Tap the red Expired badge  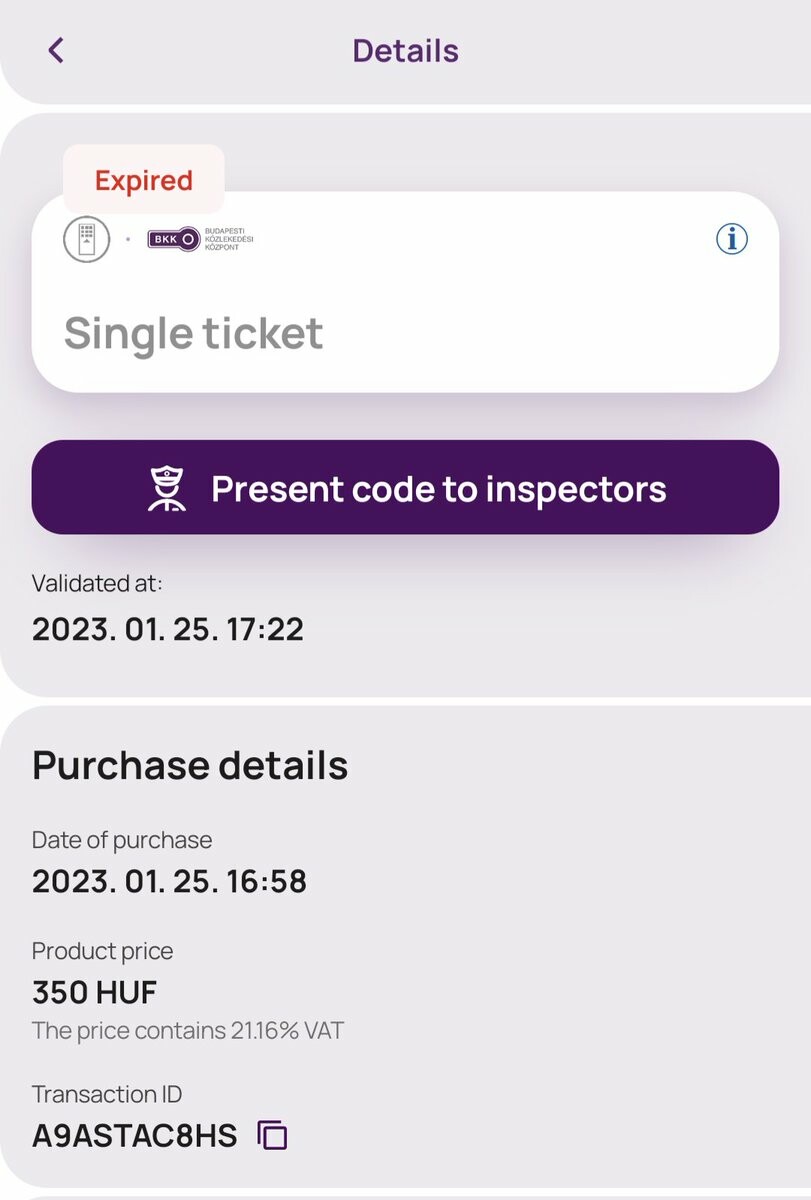(143, 181)
